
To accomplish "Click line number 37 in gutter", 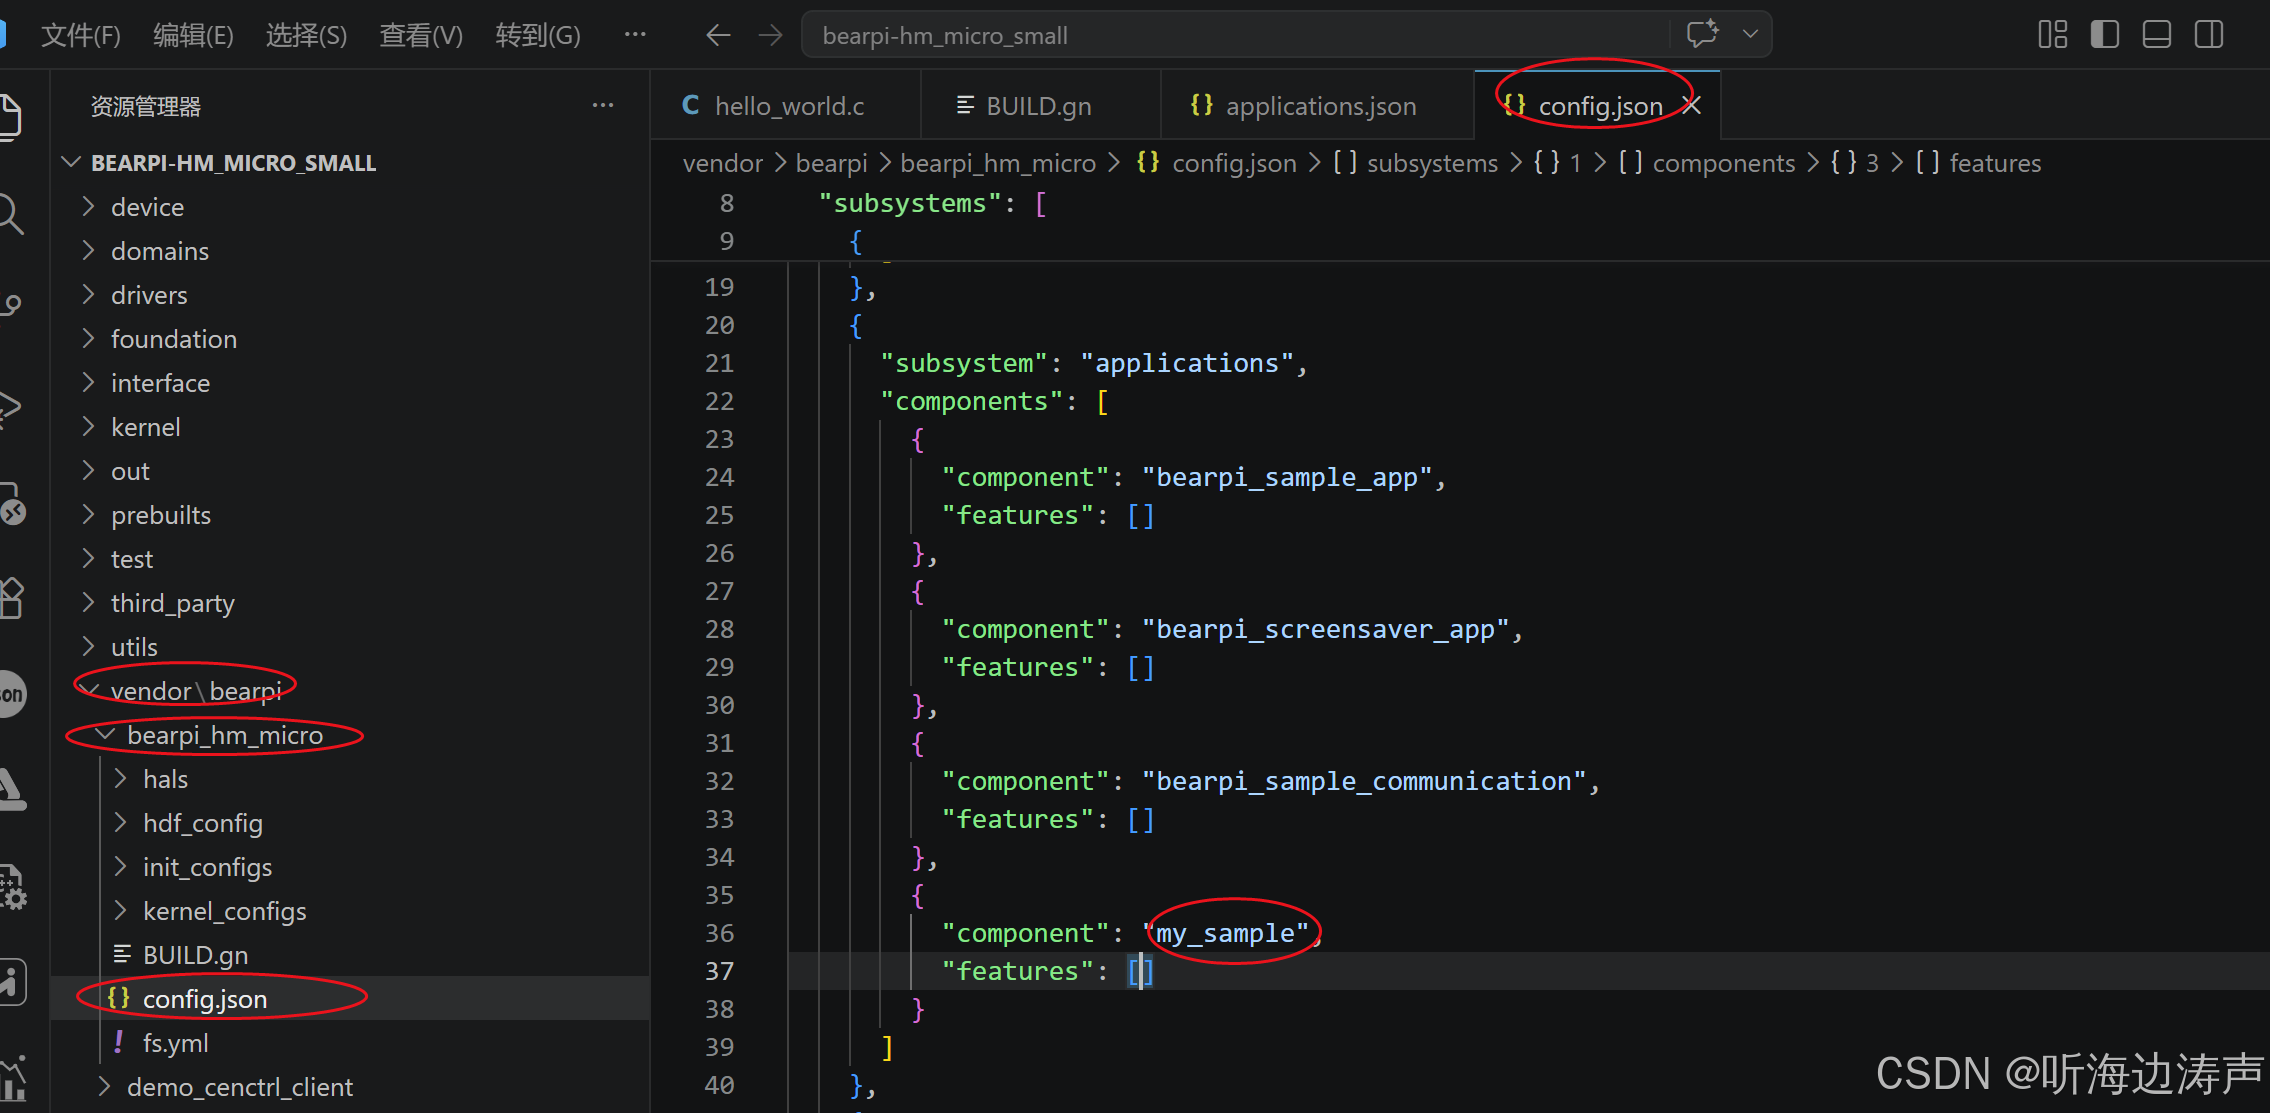I will coord(719,971).
